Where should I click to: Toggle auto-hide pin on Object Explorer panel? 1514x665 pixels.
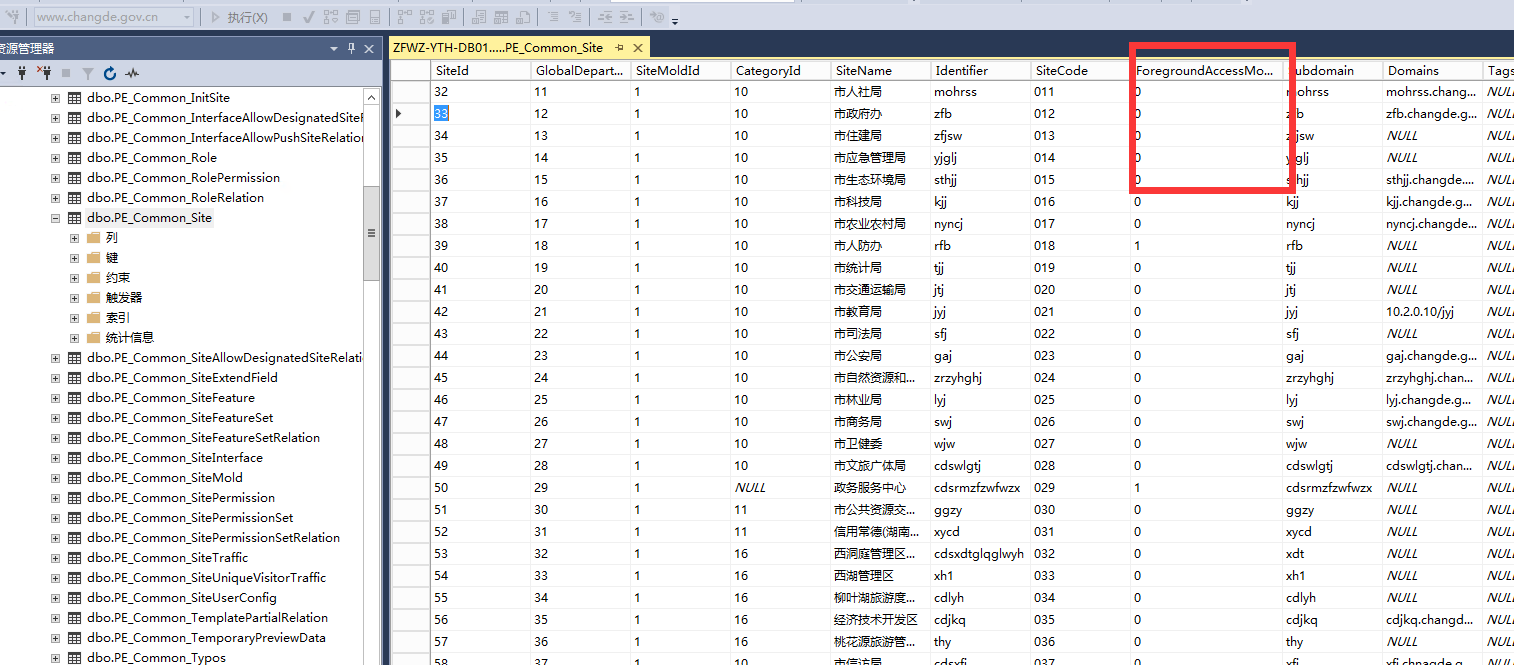(x=351, y=48)
